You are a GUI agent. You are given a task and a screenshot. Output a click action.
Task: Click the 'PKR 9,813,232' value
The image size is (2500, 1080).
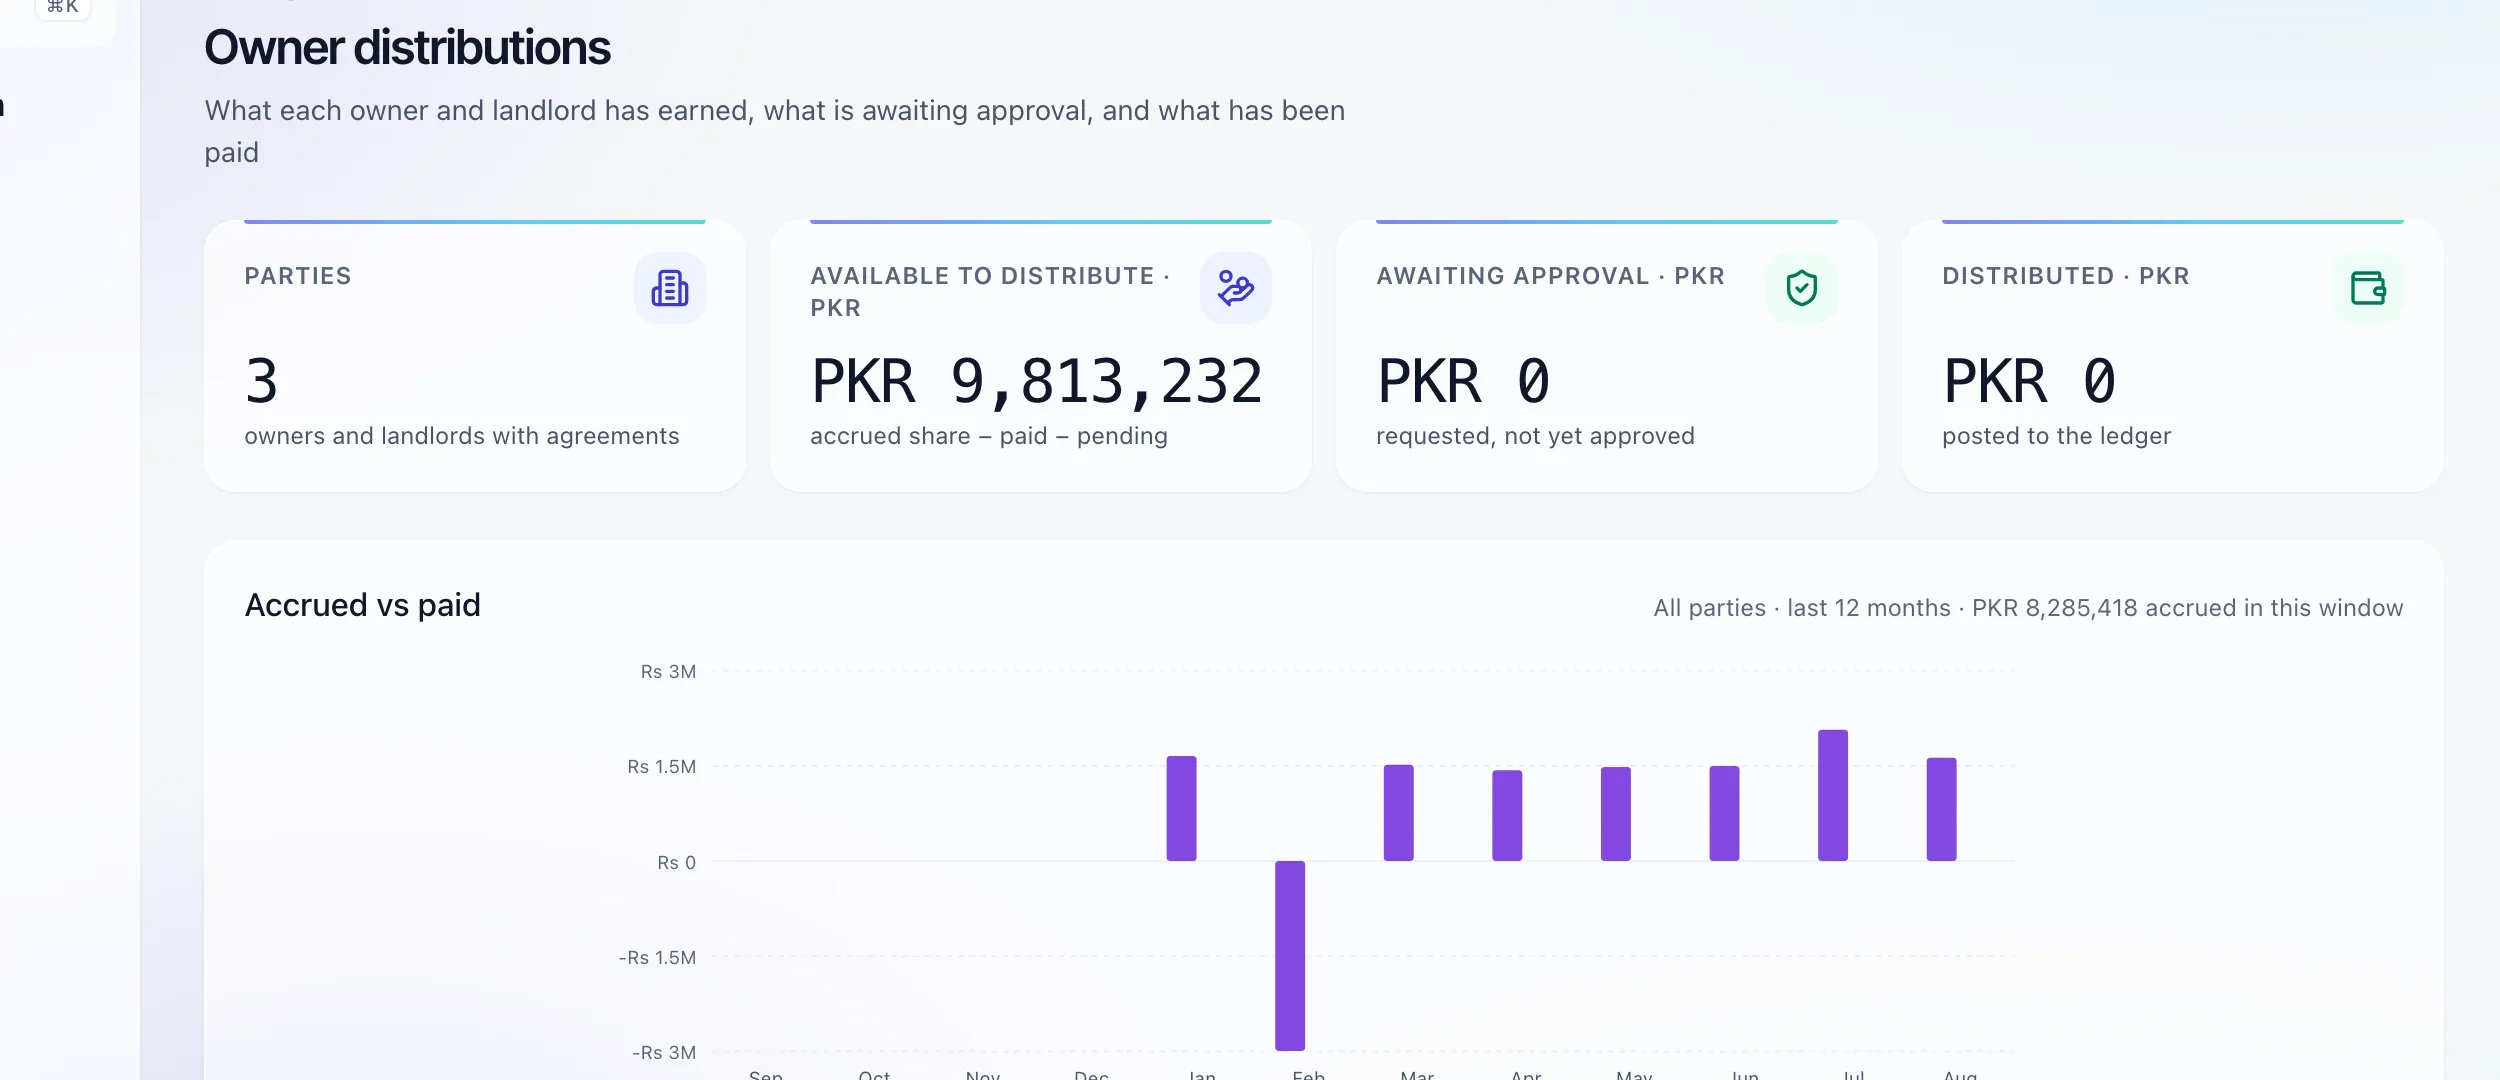pyautogui.click(x=1037, y=381)
